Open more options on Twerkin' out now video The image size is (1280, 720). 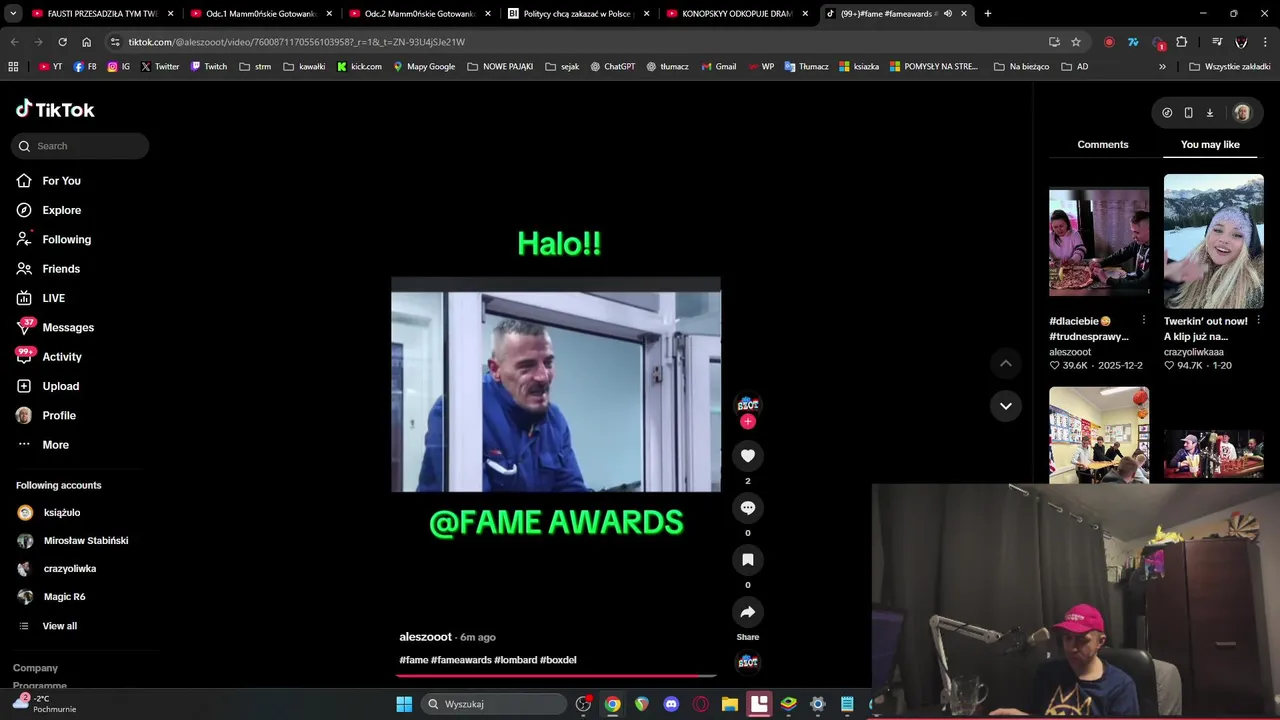pos(1258,321)
